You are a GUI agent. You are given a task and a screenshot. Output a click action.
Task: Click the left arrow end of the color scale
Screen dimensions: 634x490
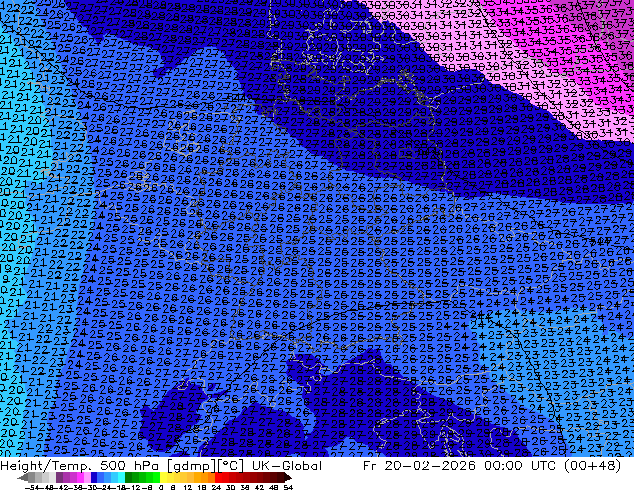click(x=22, y=477)
